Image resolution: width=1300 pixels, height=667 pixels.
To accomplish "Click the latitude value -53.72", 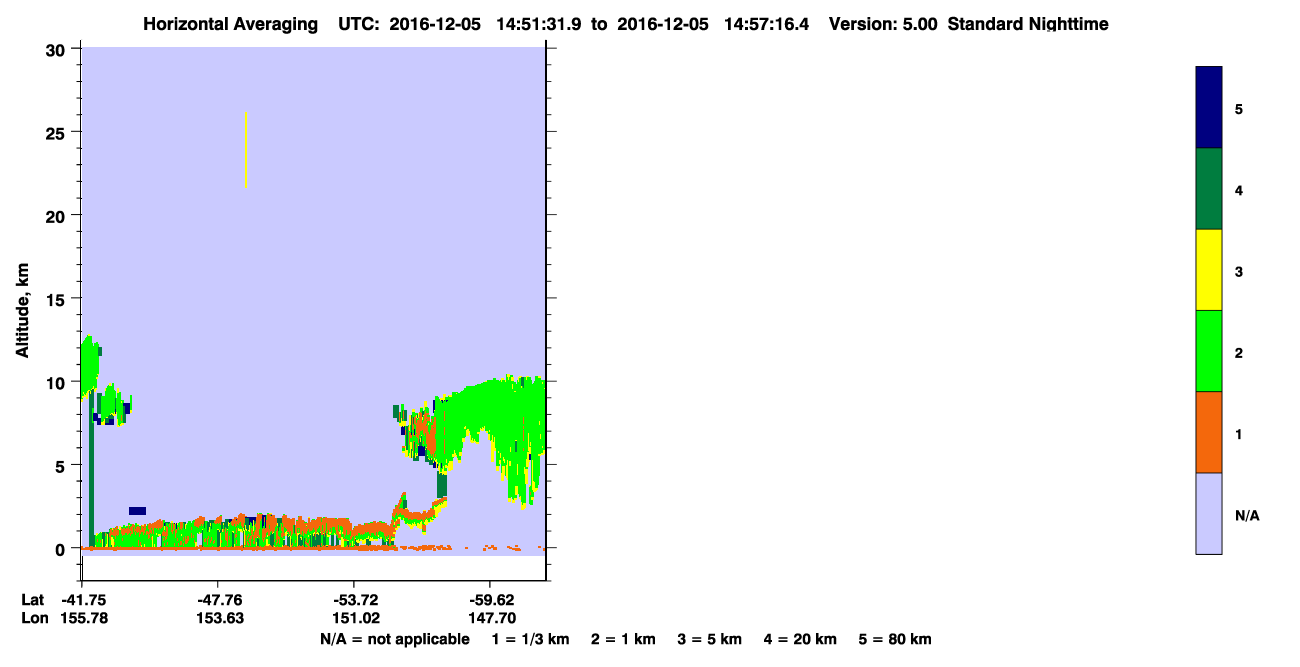I will 354,600.
